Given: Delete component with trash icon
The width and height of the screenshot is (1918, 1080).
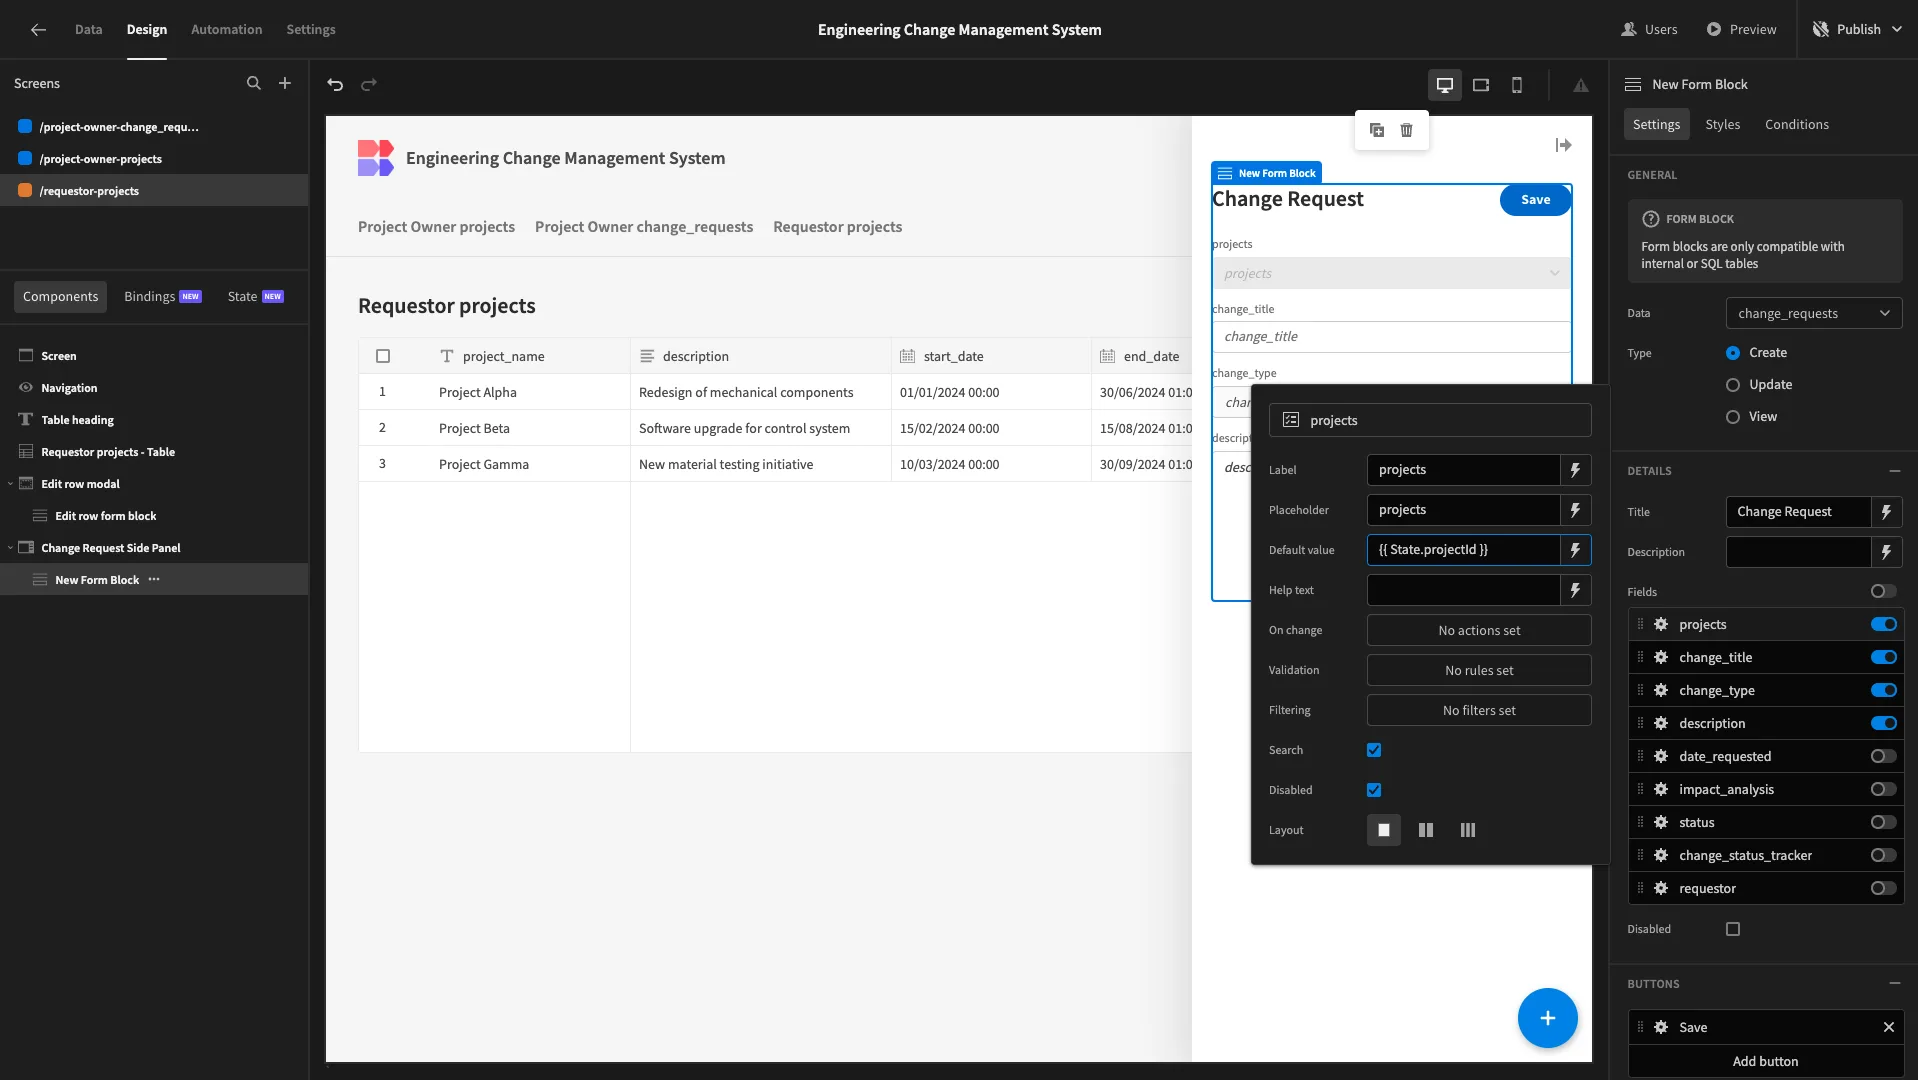Looking at the screenshot, I should pyautogui.click(x=1407, y=130).
